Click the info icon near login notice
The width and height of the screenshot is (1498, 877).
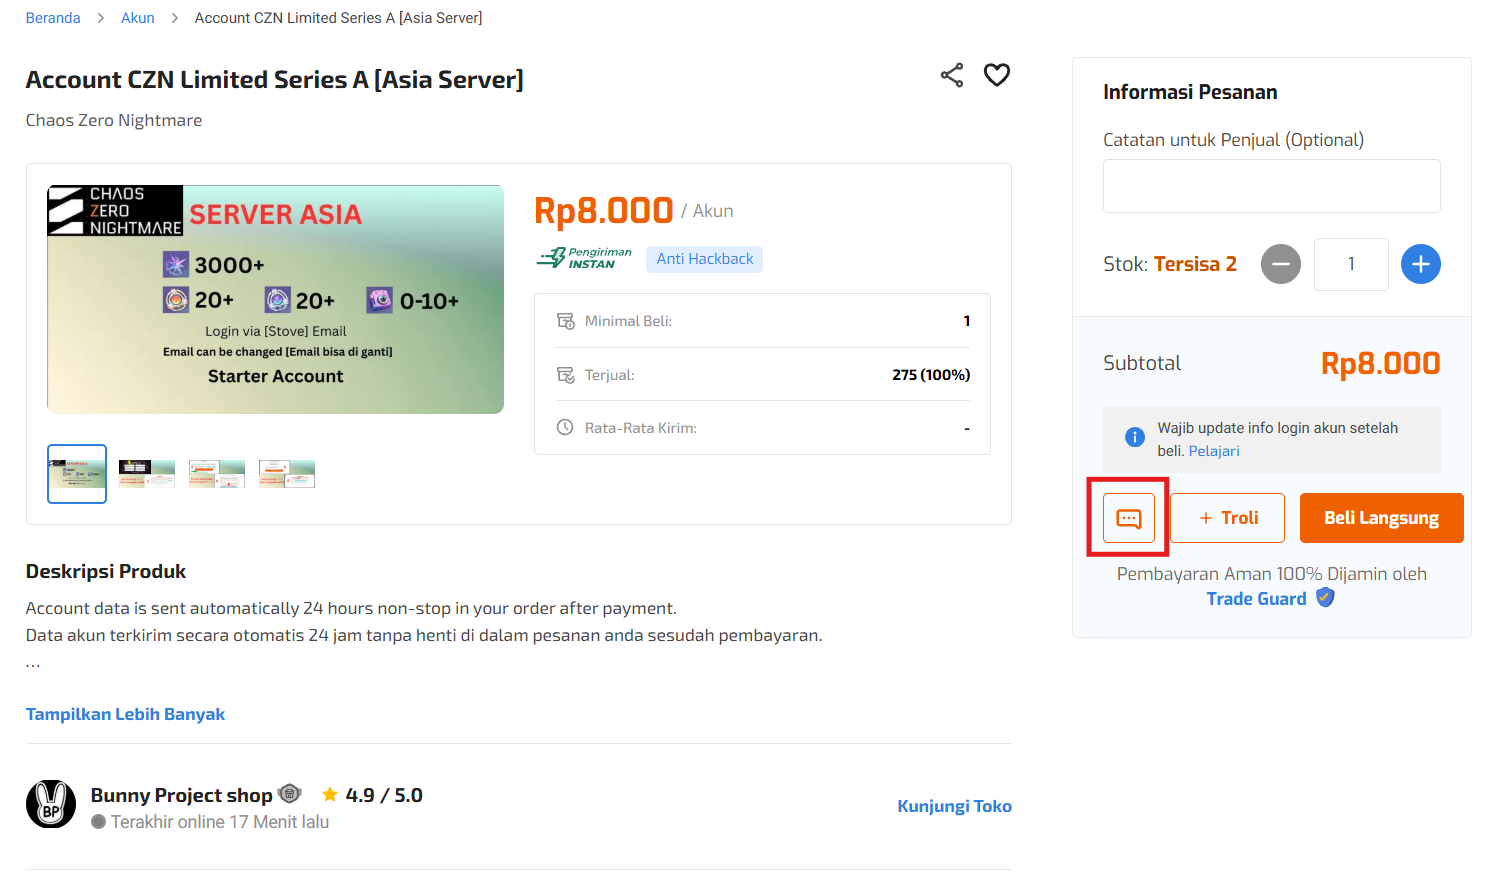1135,437
